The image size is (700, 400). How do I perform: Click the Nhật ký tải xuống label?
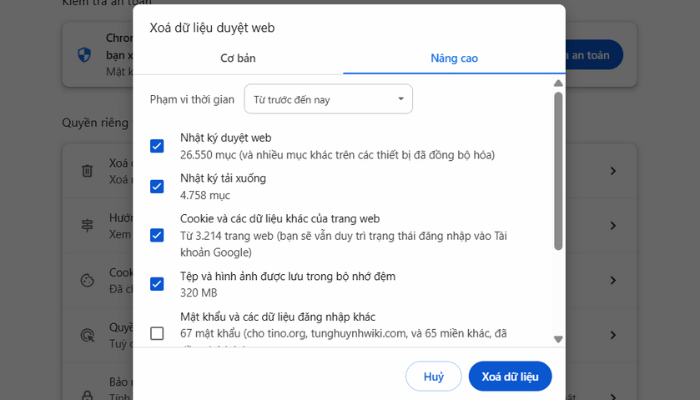(223, 178)
